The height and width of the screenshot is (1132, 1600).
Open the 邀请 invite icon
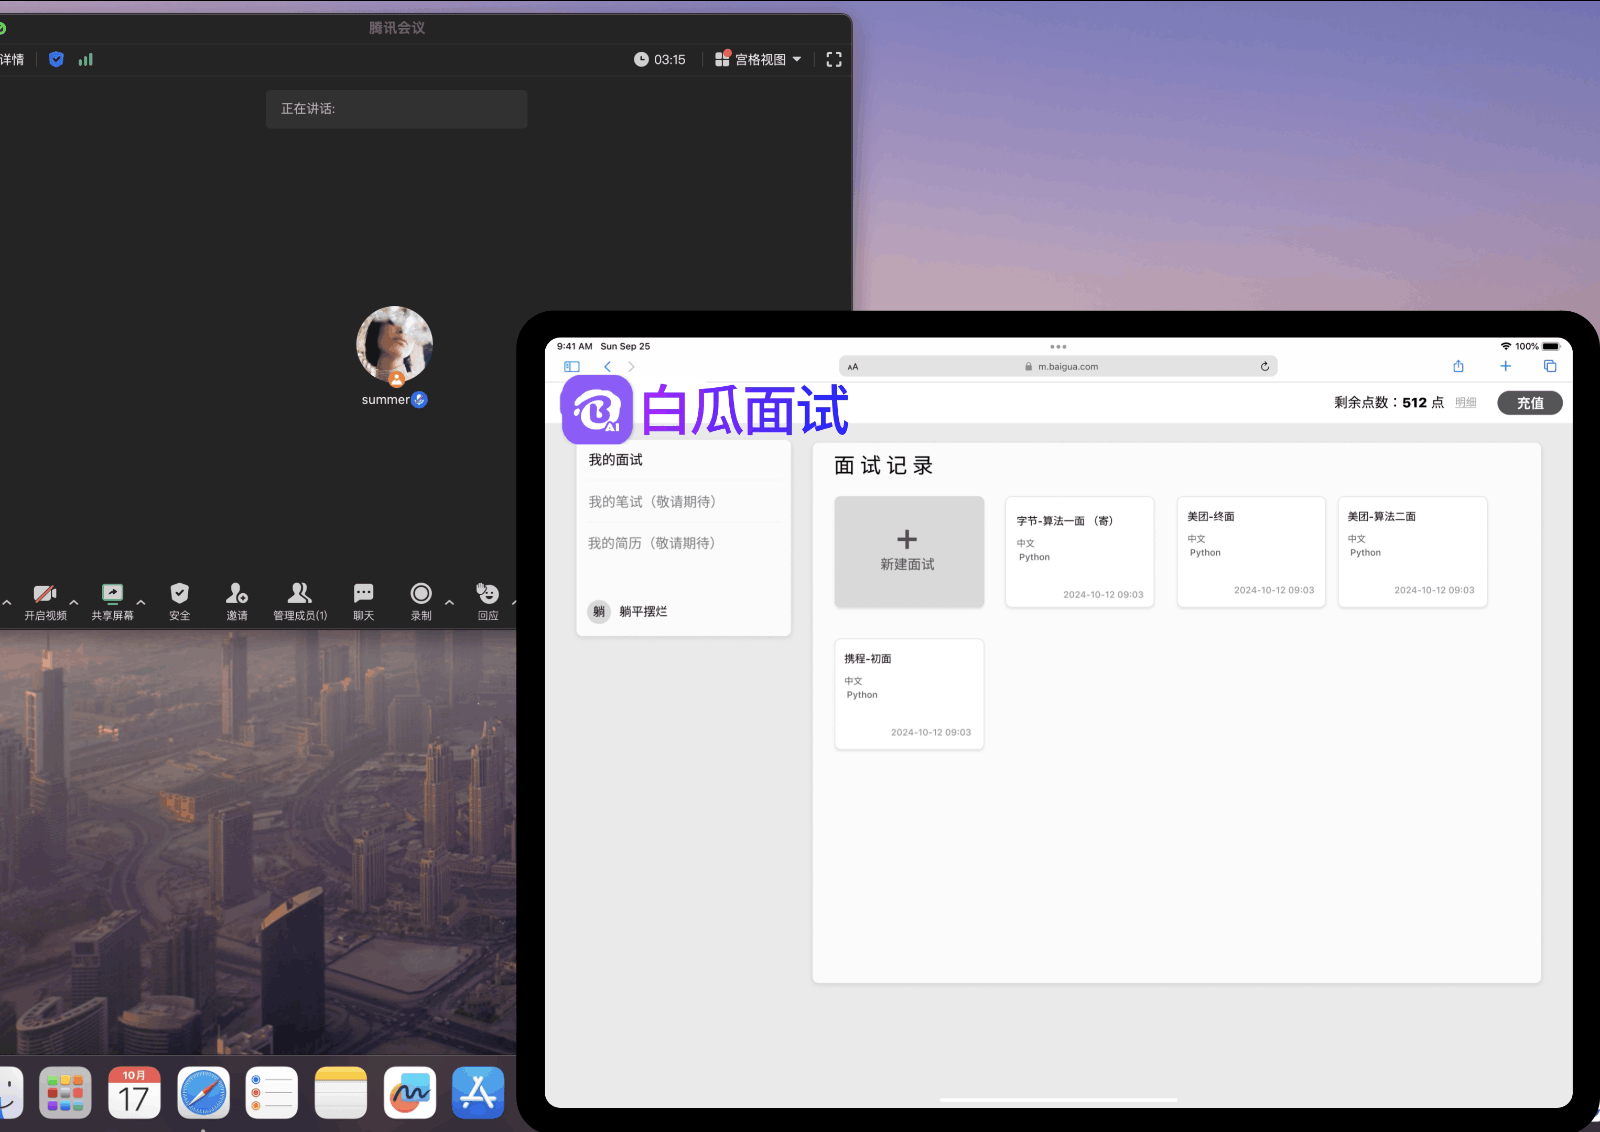coord(237,593)
